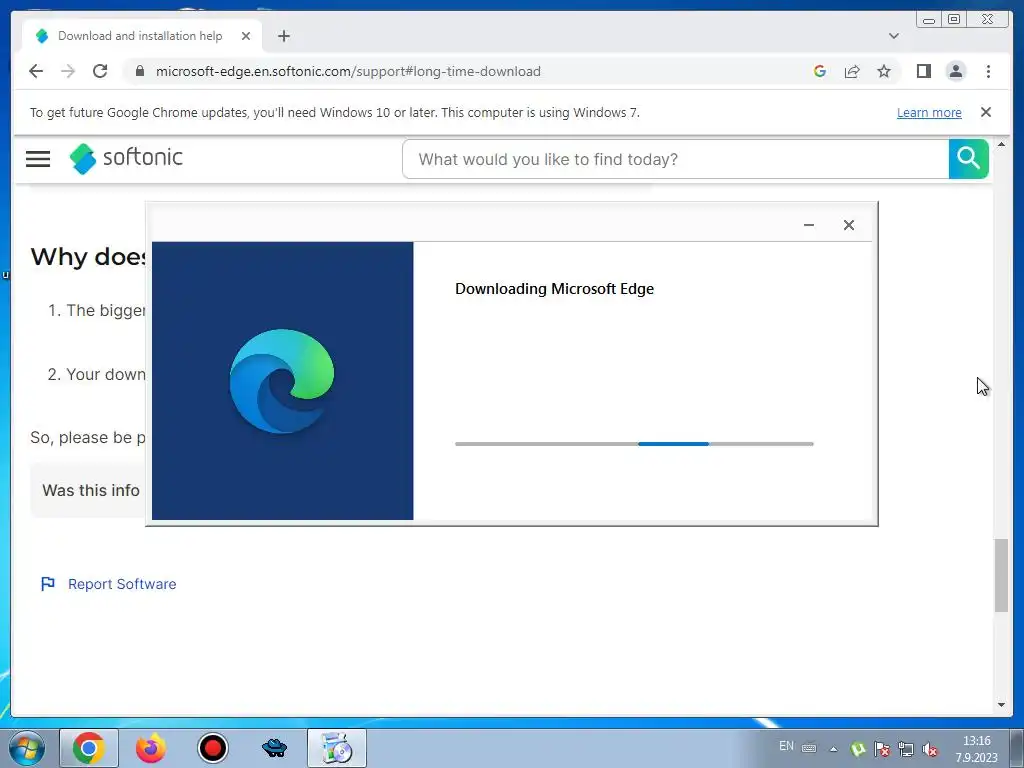The image size is (1024, 768).
Task: Minimize the Microsoft Edge installer dialog
Action: 808,225
